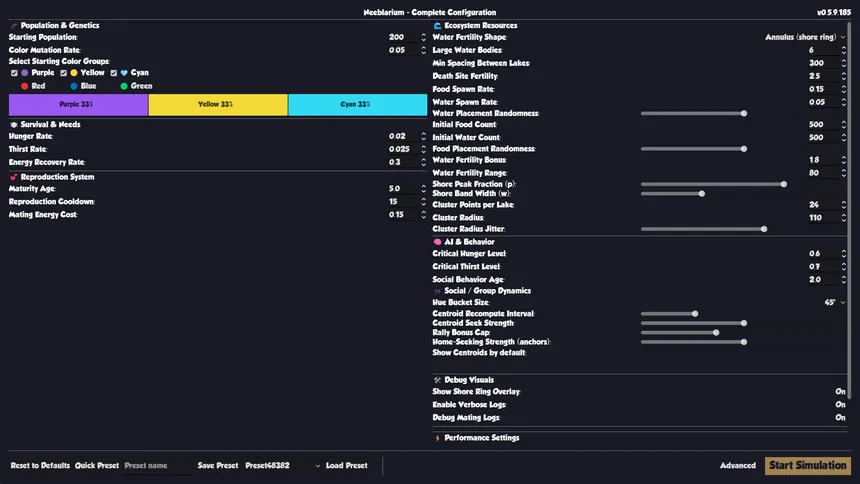
Task: Click the Large Water Bodies stepper
Action: pos(844,50)
